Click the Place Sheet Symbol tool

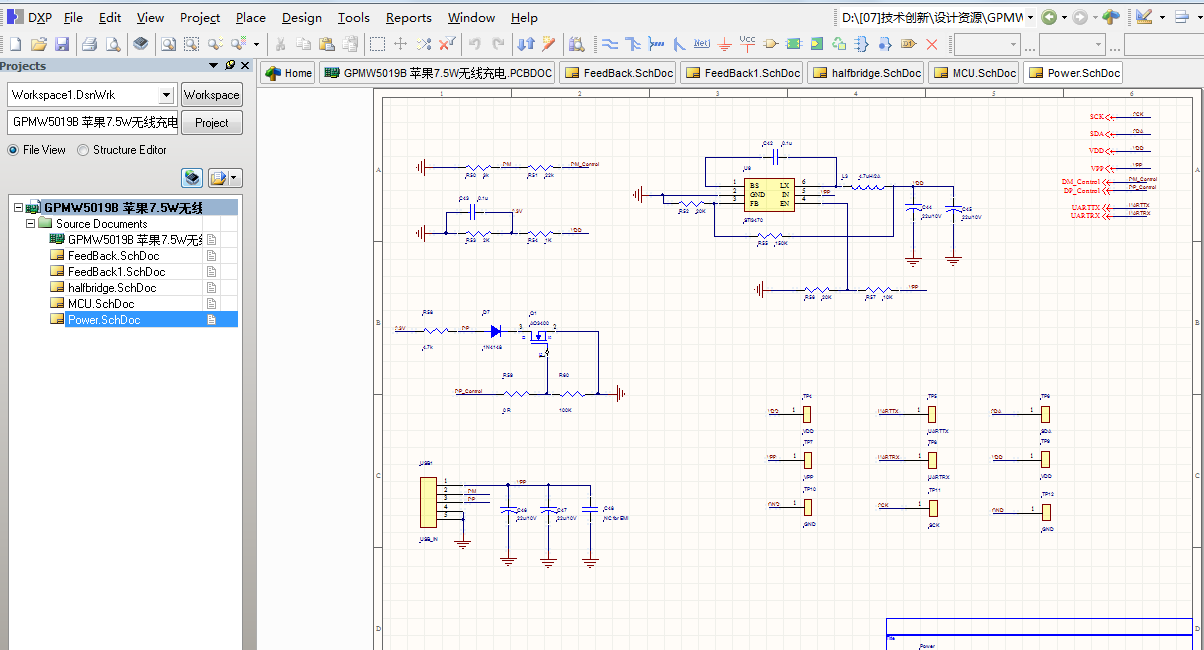click(794, 44)
